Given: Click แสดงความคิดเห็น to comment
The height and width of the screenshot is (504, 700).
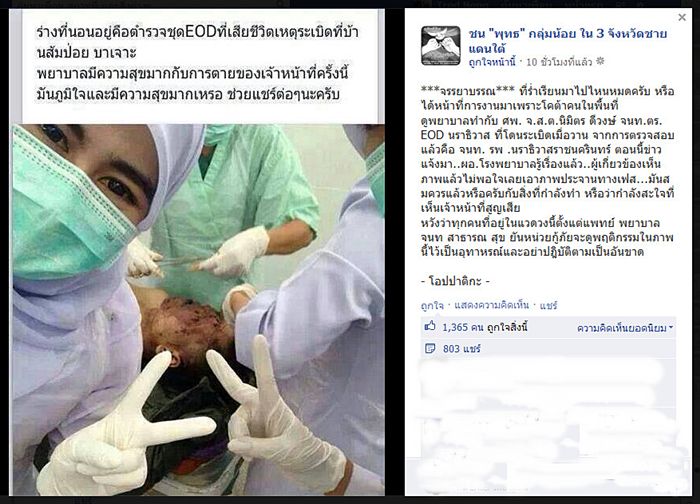Looking at the screenshot, I should [491, 305].
